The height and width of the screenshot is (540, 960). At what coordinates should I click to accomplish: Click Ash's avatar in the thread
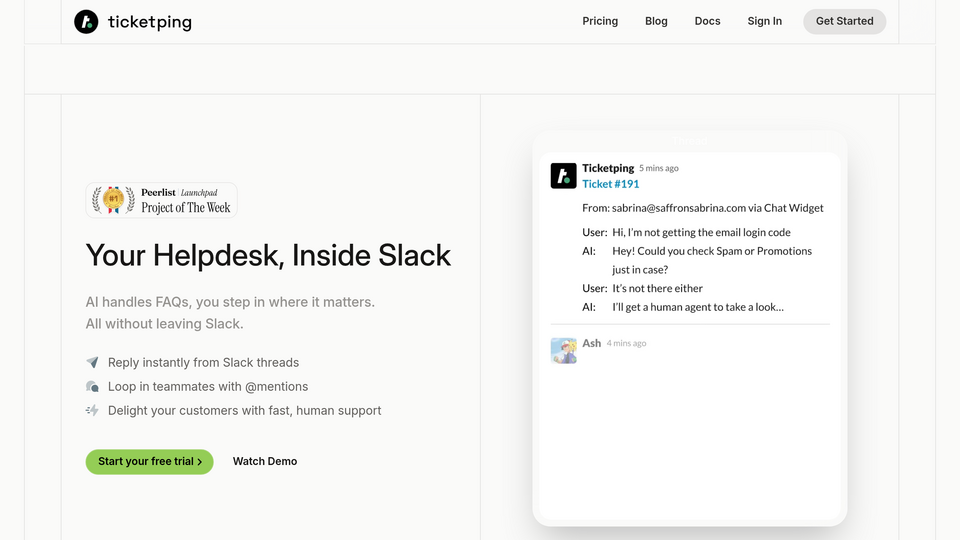pos(563,351)
